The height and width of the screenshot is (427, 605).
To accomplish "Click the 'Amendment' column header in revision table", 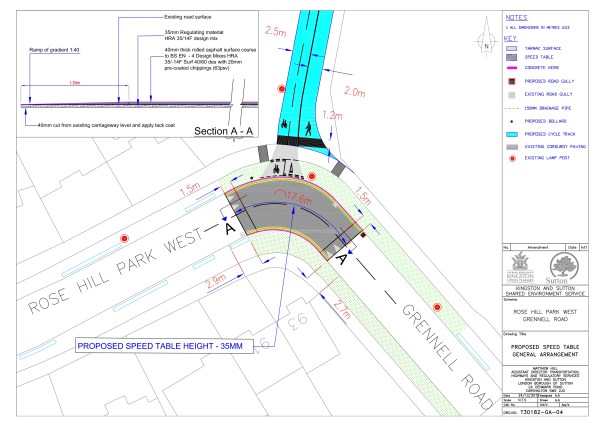I will 538,247.
